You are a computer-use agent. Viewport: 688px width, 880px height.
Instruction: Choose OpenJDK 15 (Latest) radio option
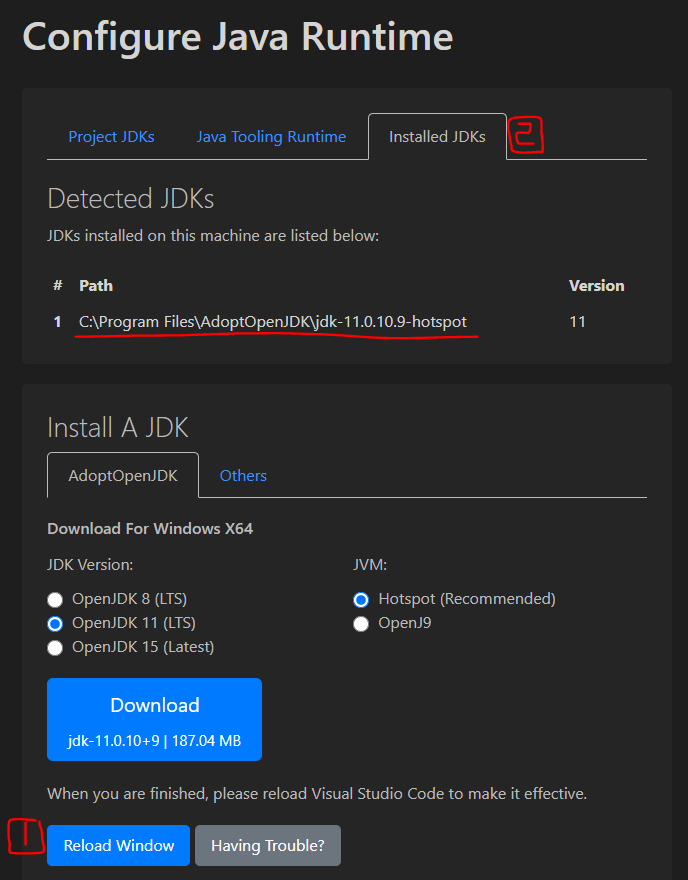click(x=55, y=648)
